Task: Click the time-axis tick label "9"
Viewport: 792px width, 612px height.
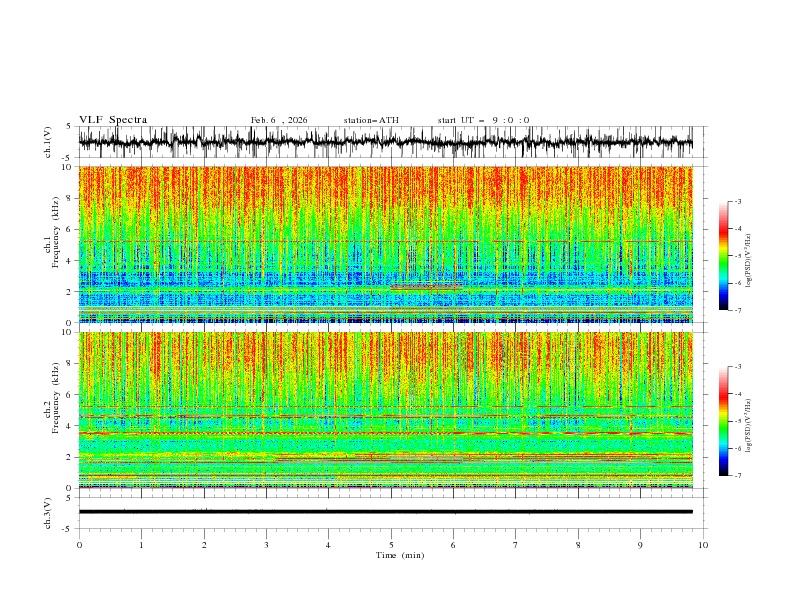Action: pos(640,545)
